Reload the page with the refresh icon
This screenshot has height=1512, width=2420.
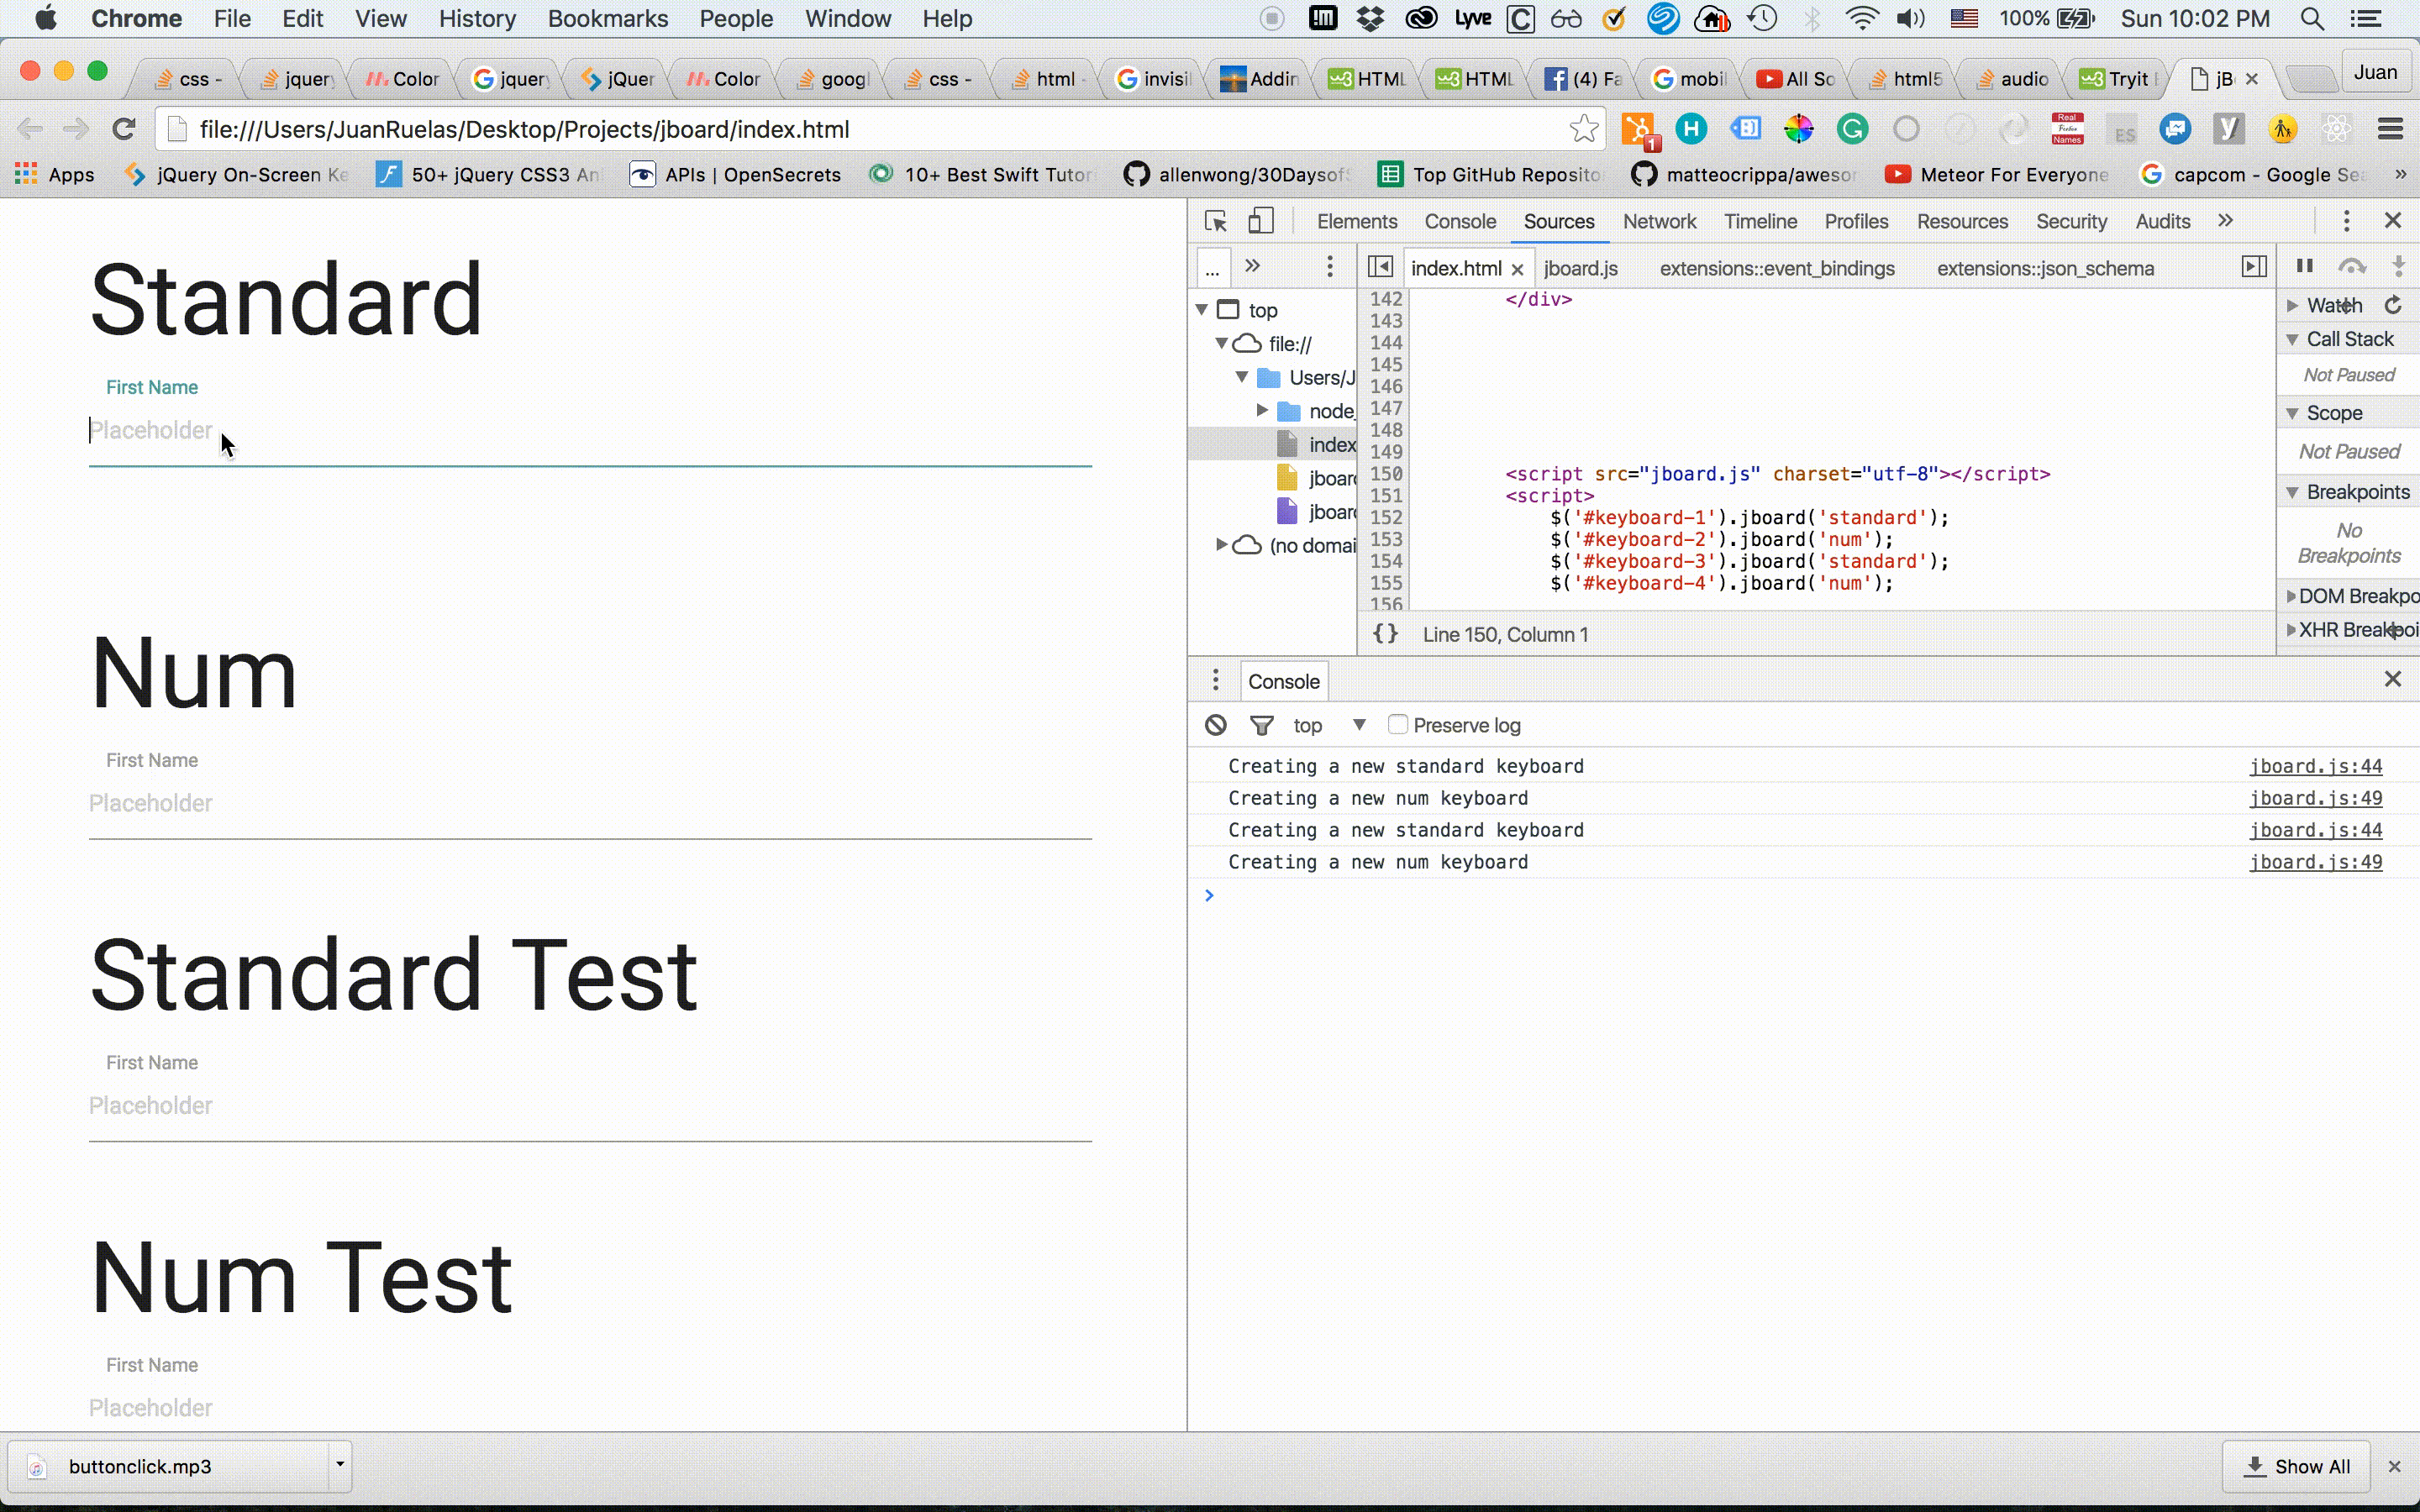point(124,129)
